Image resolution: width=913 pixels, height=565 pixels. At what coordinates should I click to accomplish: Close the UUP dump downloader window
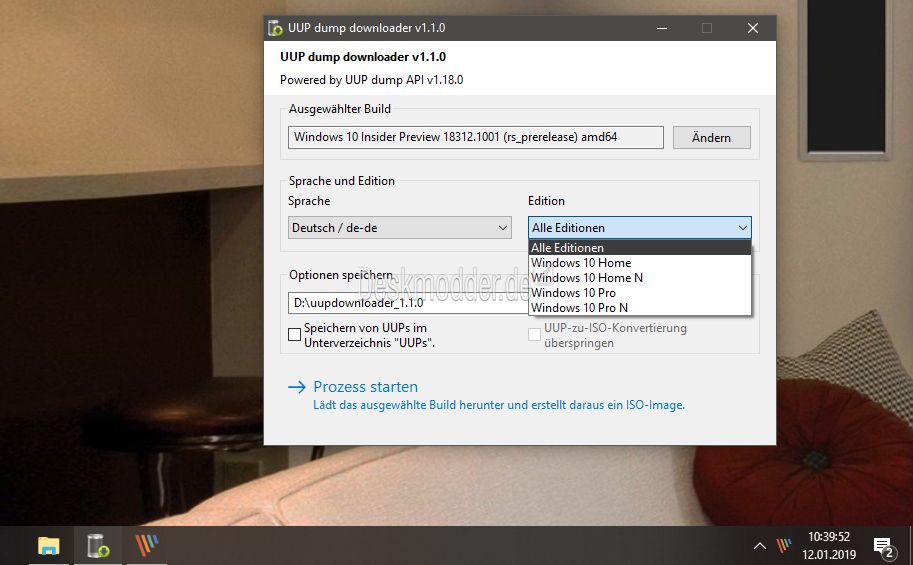tap(753, 28)
